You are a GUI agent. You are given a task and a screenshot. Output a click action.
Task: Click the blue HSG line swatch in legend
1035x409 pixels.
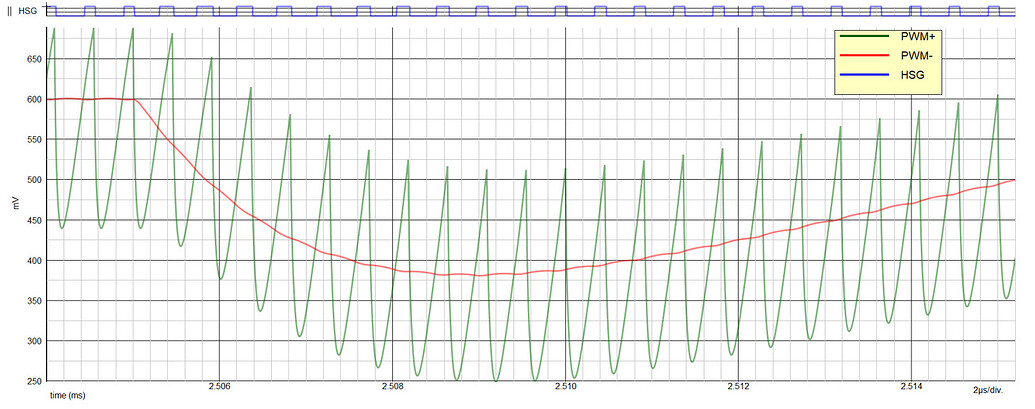(865, 74)
